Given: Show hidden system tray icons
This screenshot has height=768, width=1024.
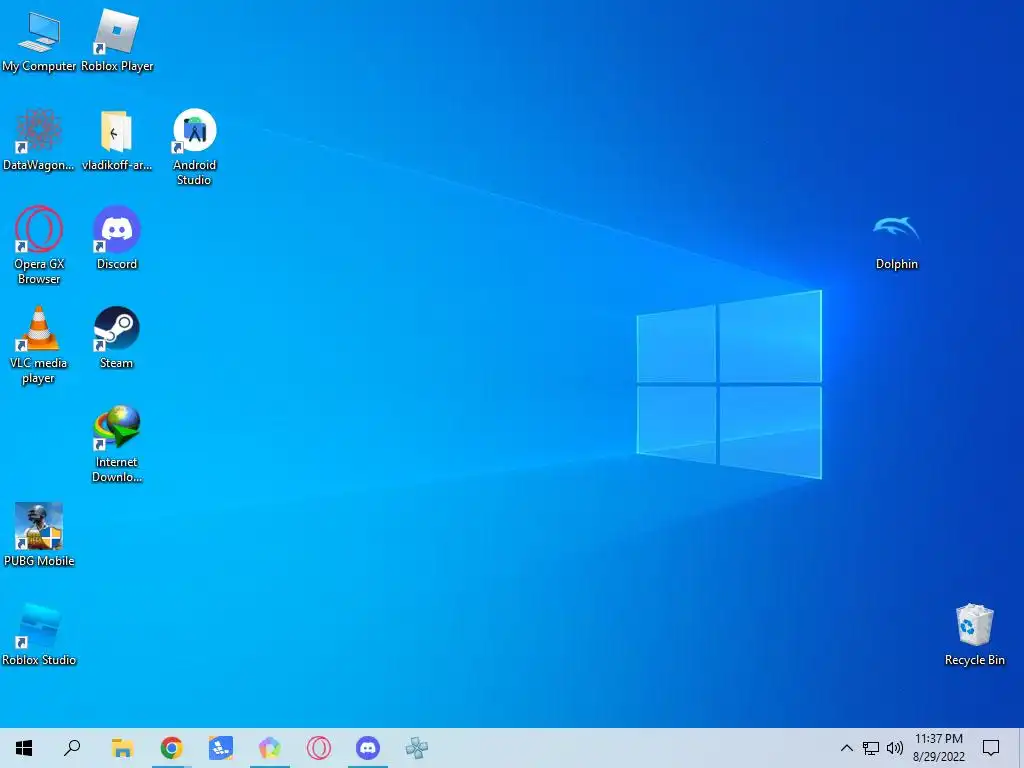Looking at the screenshot, I should (x=846, y=748).
